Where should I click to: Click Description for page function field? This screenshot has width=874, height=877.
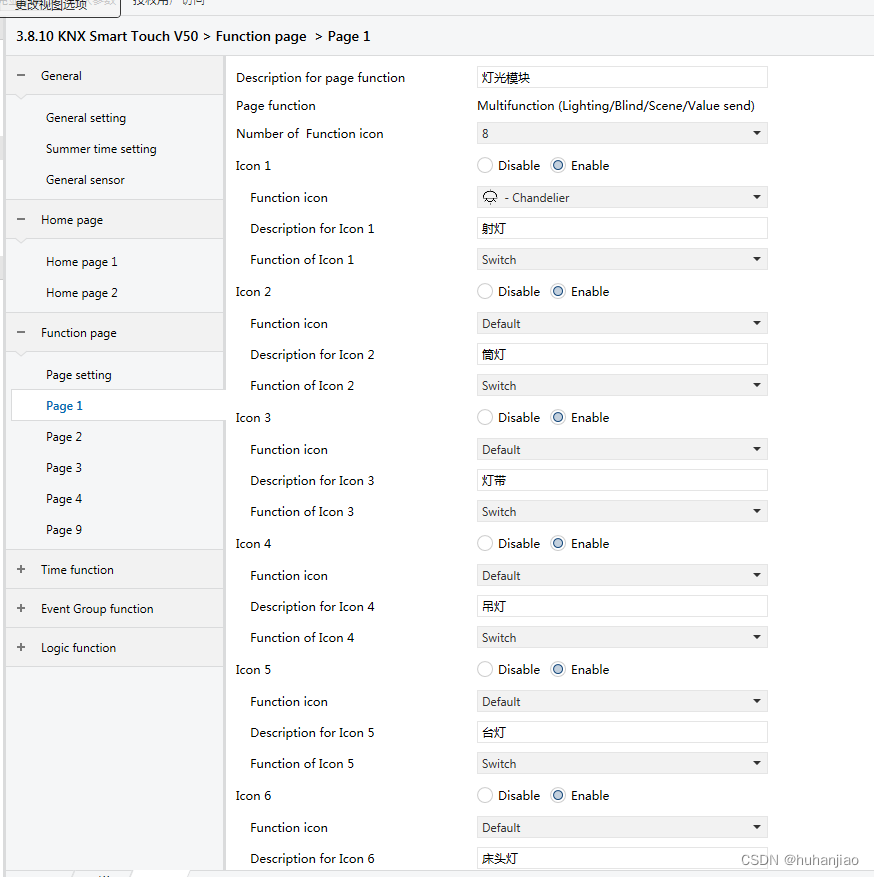[621, 78]
